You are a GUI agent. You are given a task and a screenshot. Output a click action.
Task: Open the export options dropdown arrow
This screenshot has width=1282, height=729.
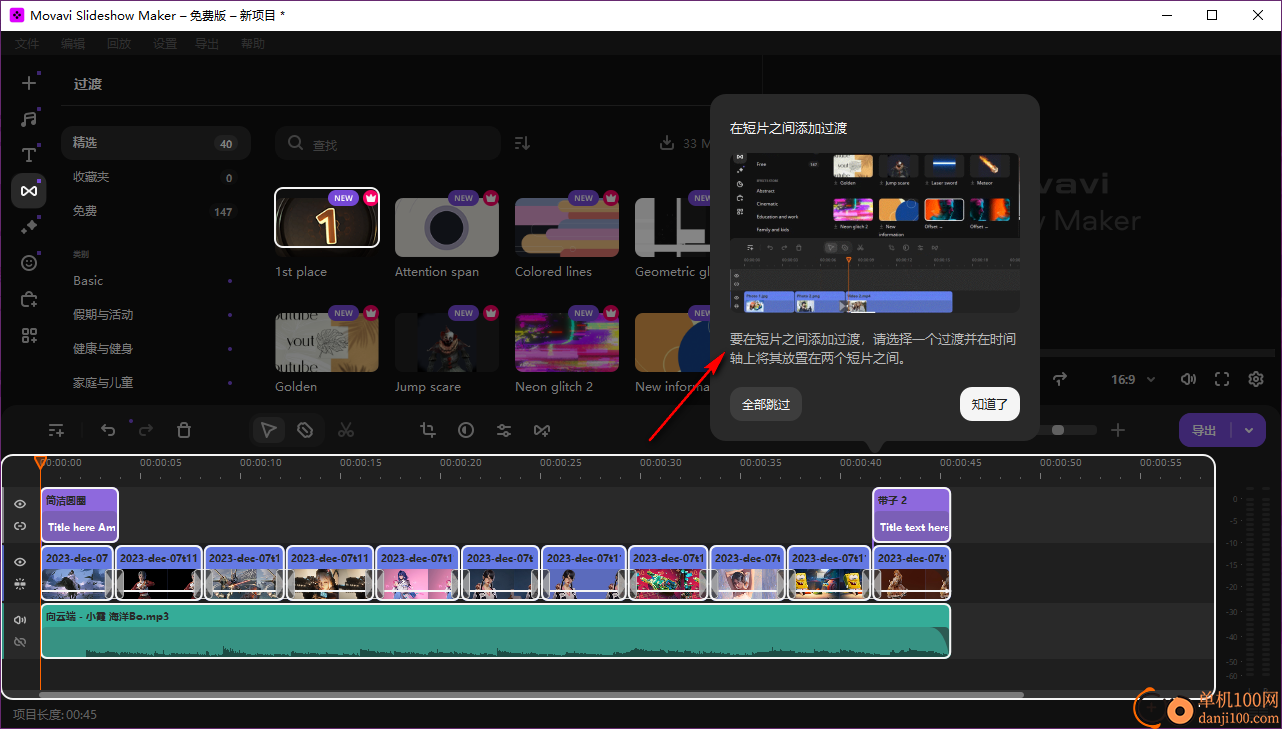click(x=1249, y=430)
